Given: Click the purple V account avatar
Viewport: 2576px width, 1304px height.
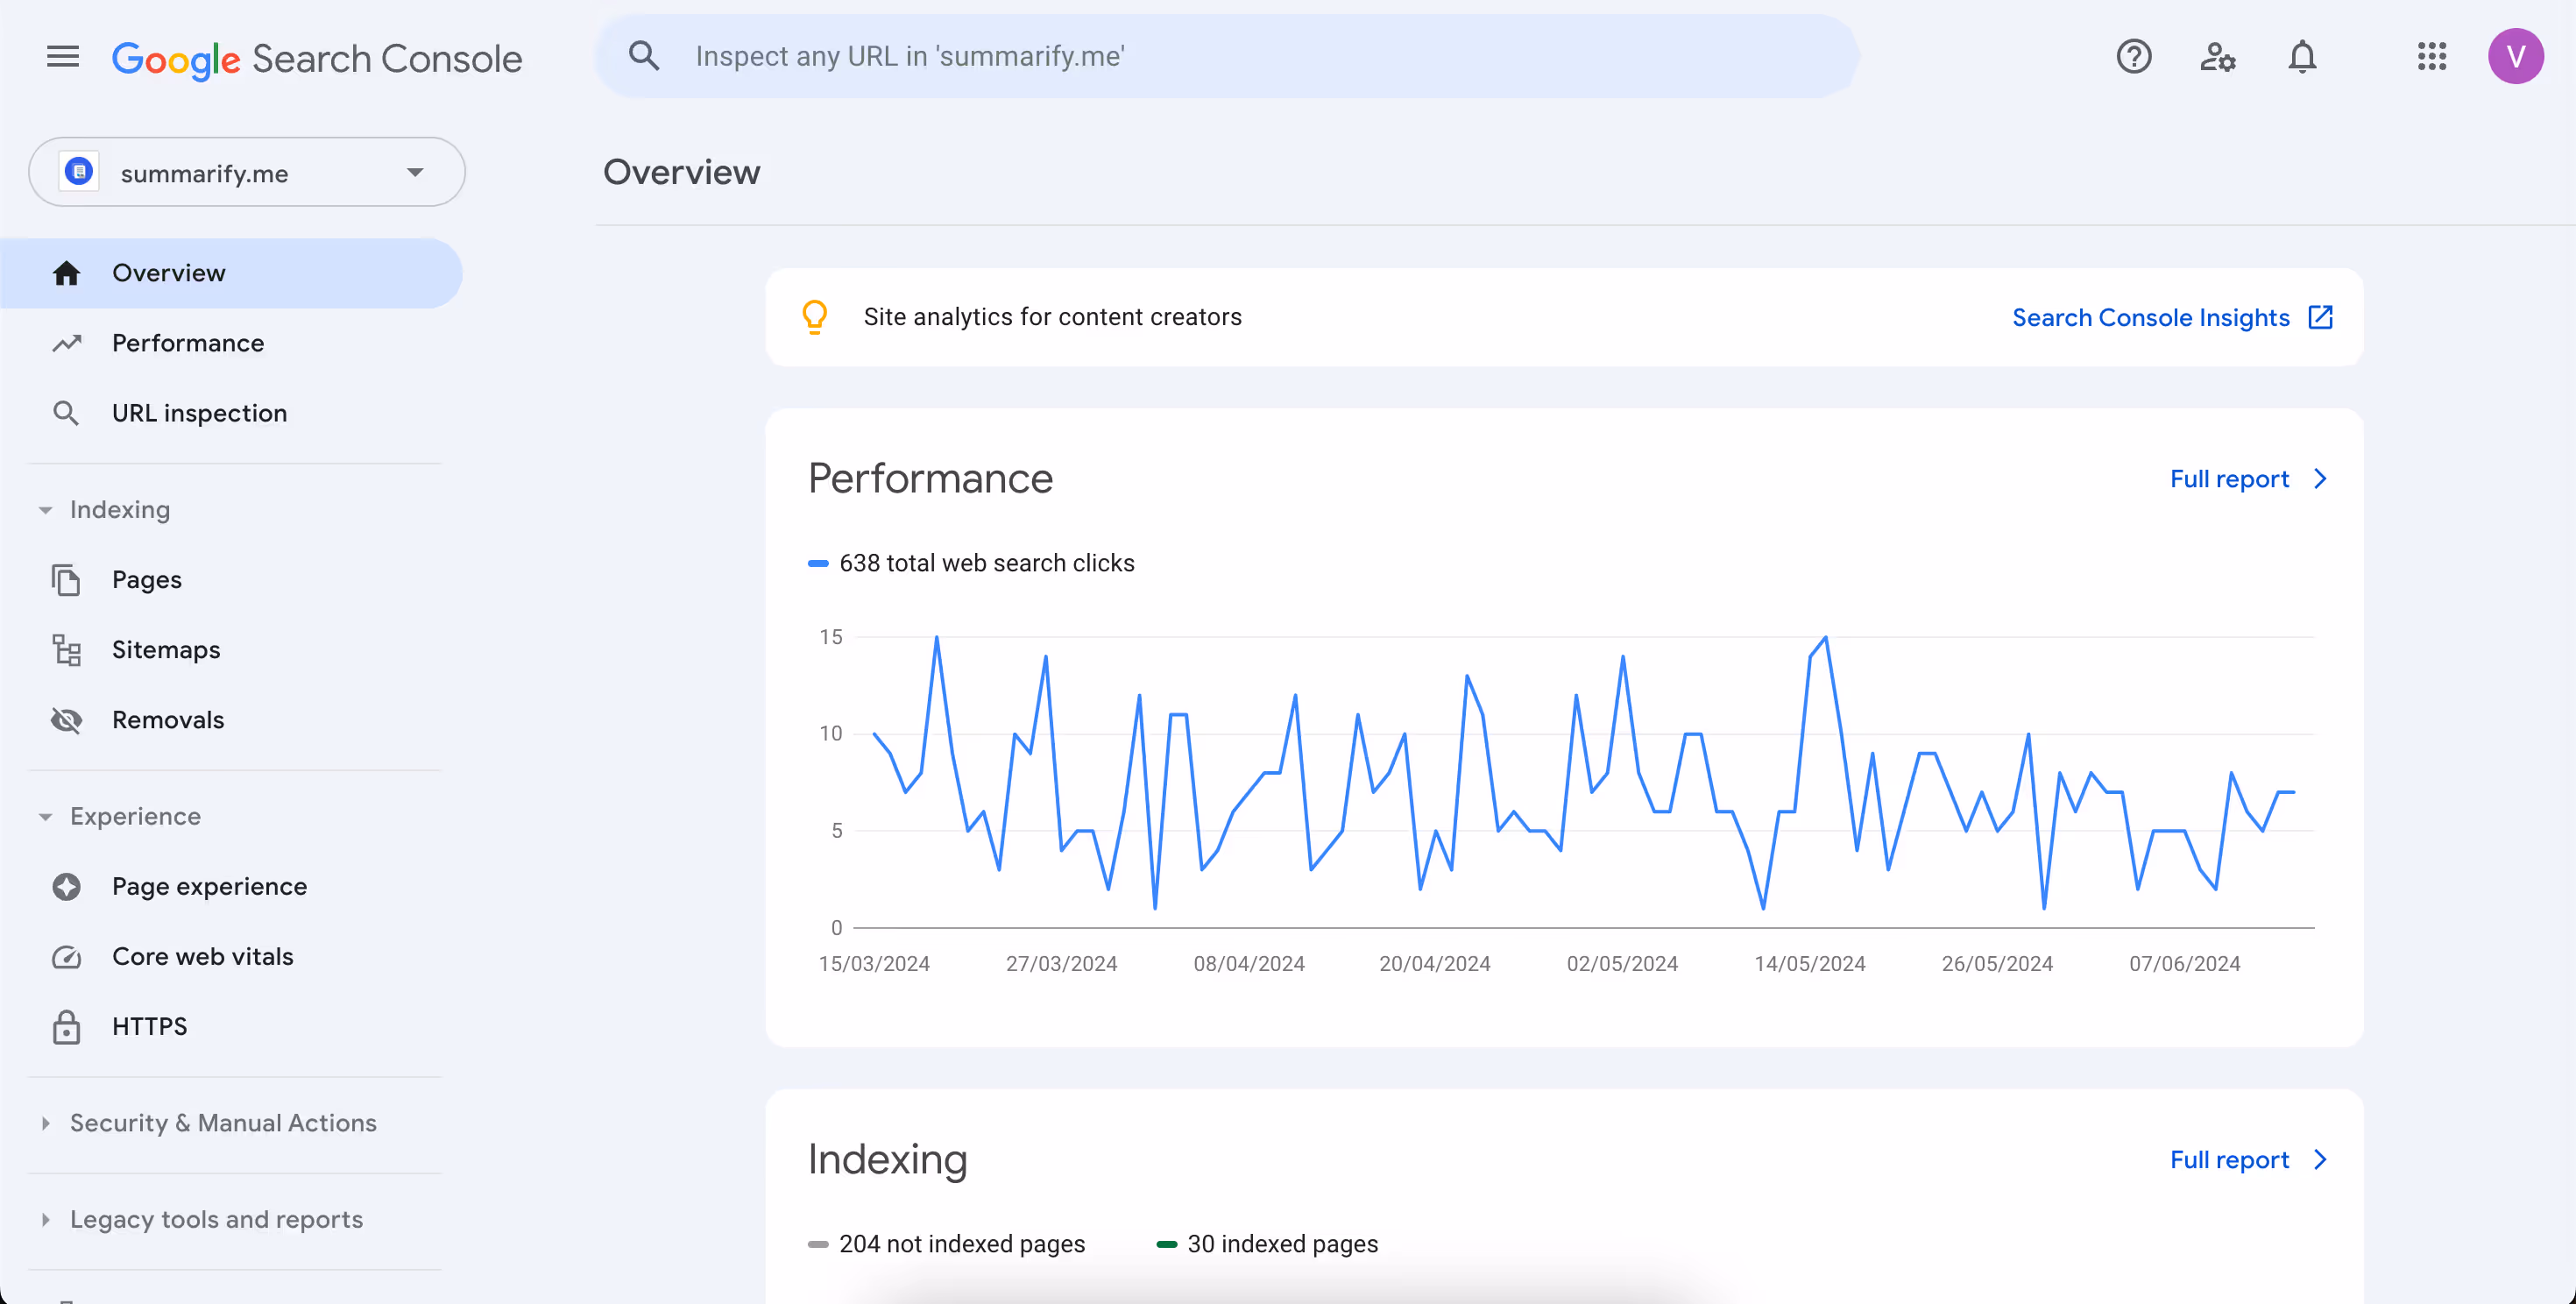Looking at the screenshot, I should pos(2515,57).
